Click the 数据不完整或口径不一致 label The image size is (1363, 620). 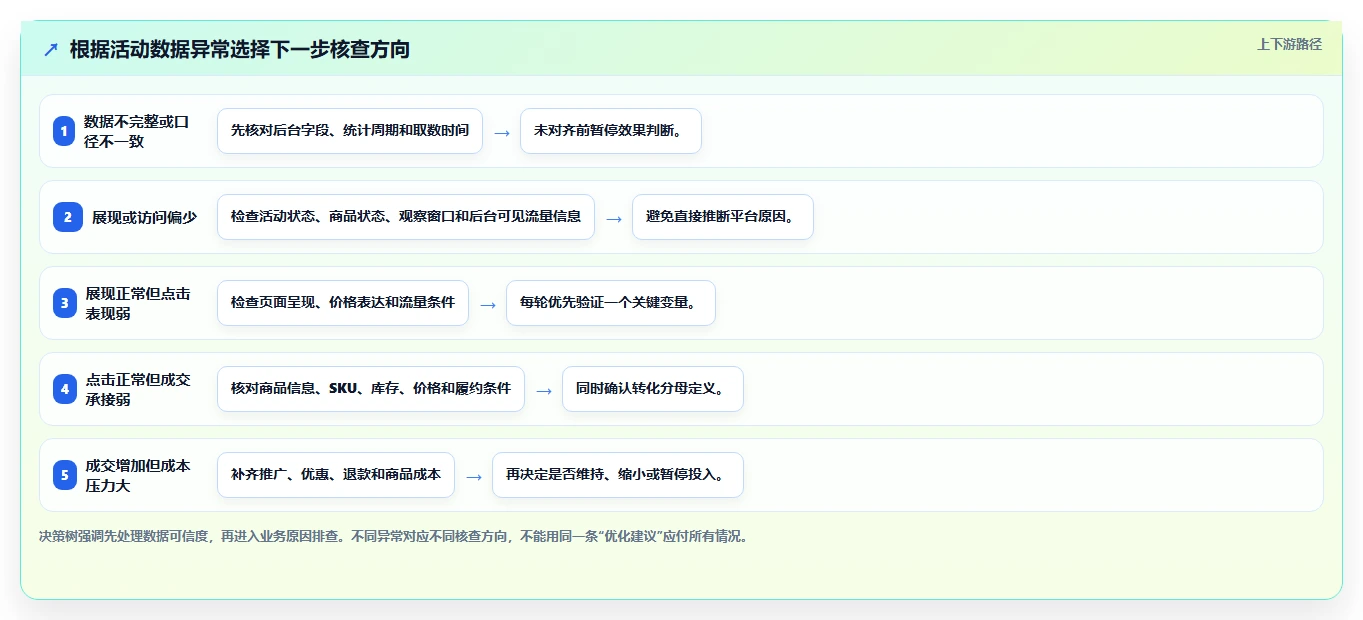click(137, 131)
